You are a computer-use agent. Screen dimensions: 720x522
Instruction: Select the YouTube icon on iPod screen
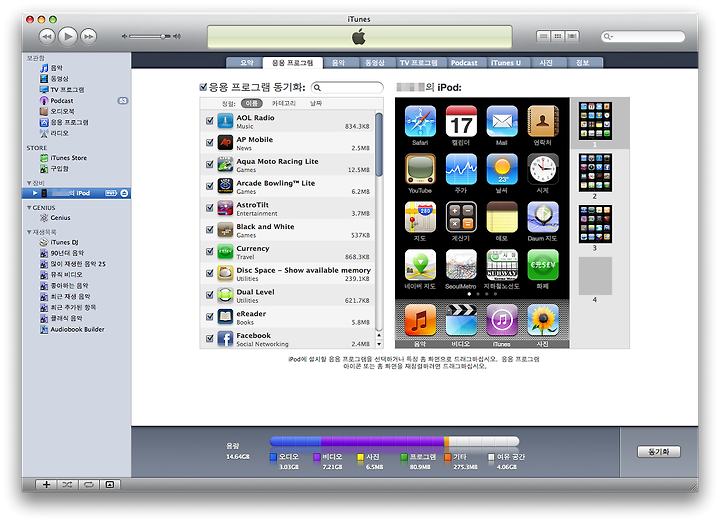(420, 169)
